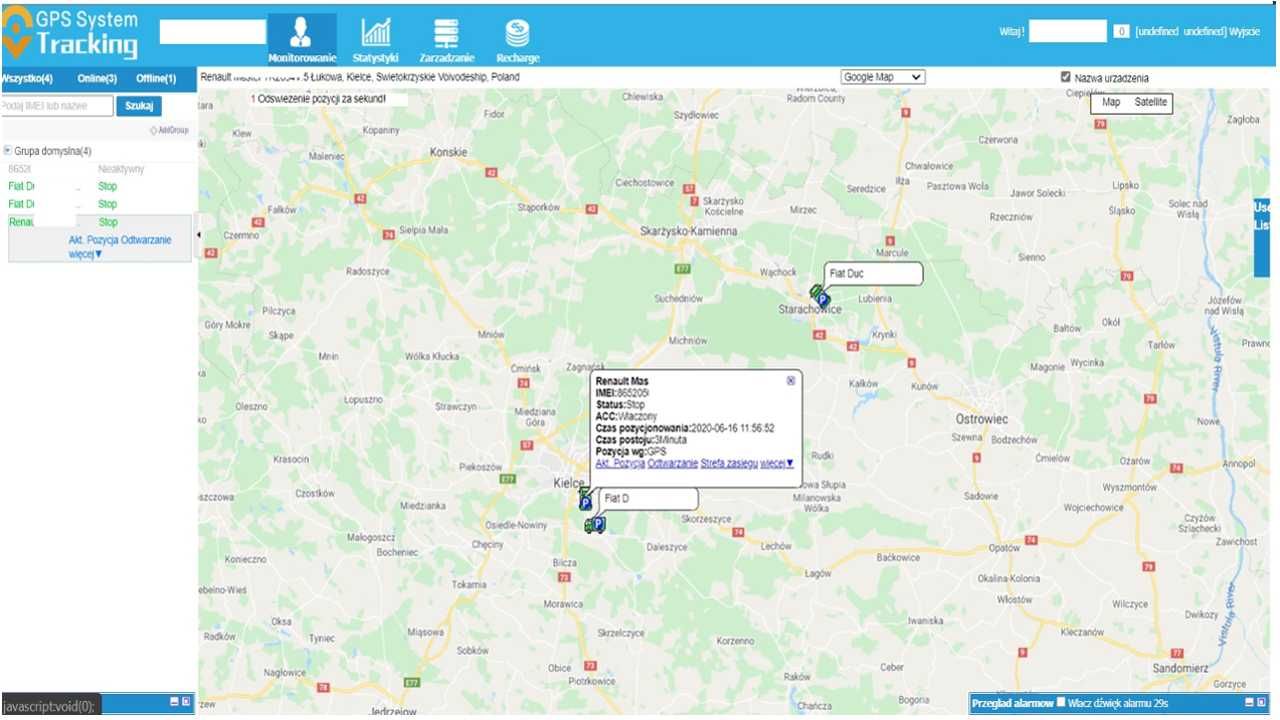The height and width of the screenshot is (720, 1280).
Task: Close the Renault Mas info popup
Action: (790, 380)
